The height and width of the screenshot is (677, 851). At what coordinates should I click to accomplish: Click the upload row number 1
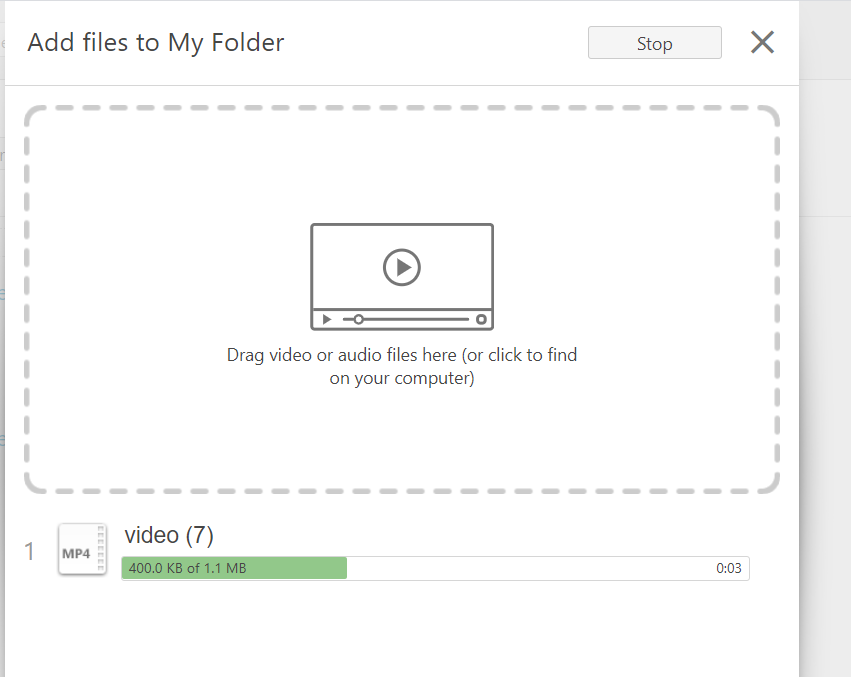point(29,552)
